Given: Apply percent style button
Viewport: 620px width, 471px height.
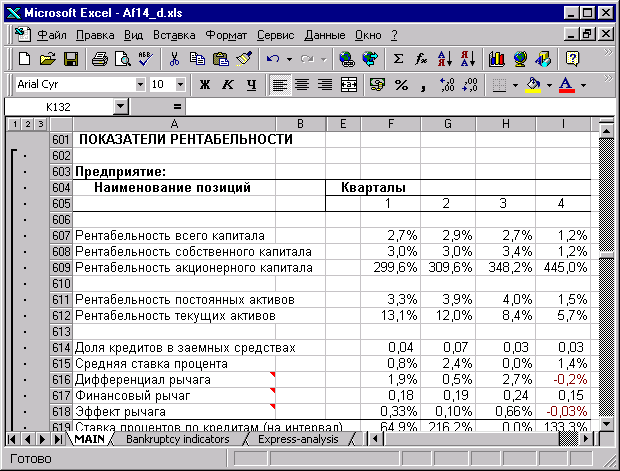Looking at the screenshot, I should tap(401, 85).
